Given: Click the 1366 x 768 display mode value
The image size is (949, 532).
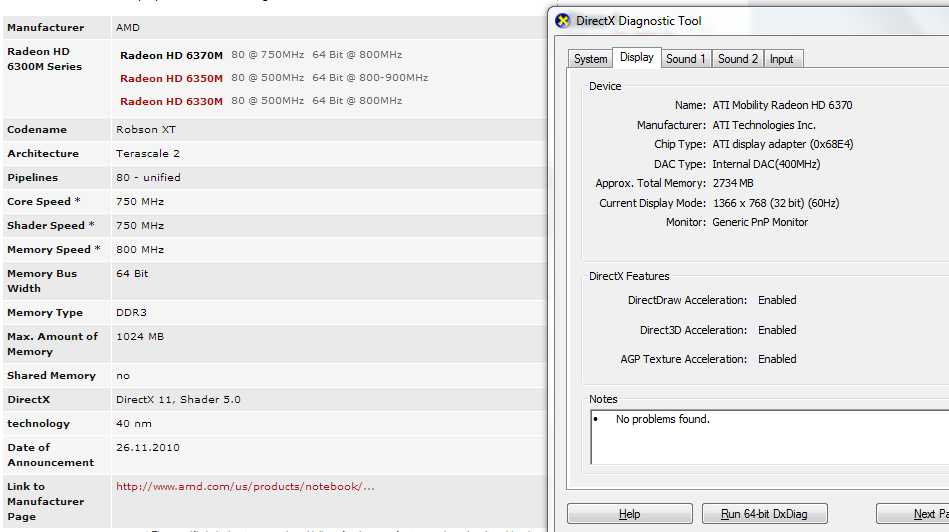Looking at the screenshot, I should [x=776, y=203].
